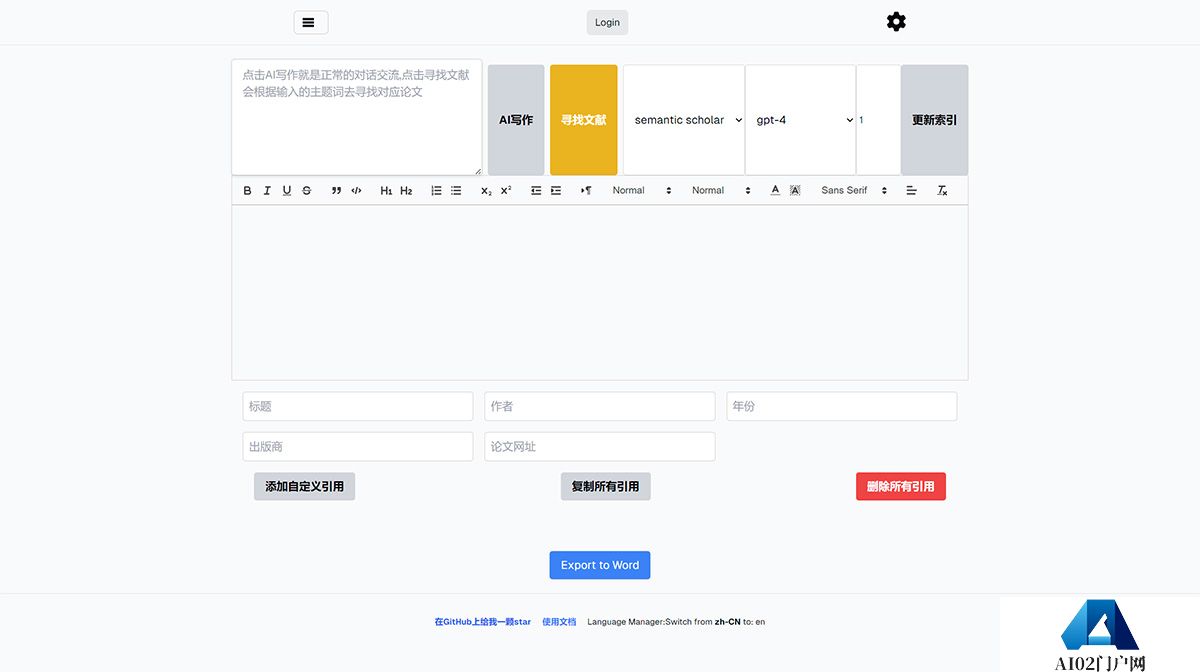Open the hamburger menu at top
The width and height of the screenshot is (1200, 672).
tap(311, 22)
